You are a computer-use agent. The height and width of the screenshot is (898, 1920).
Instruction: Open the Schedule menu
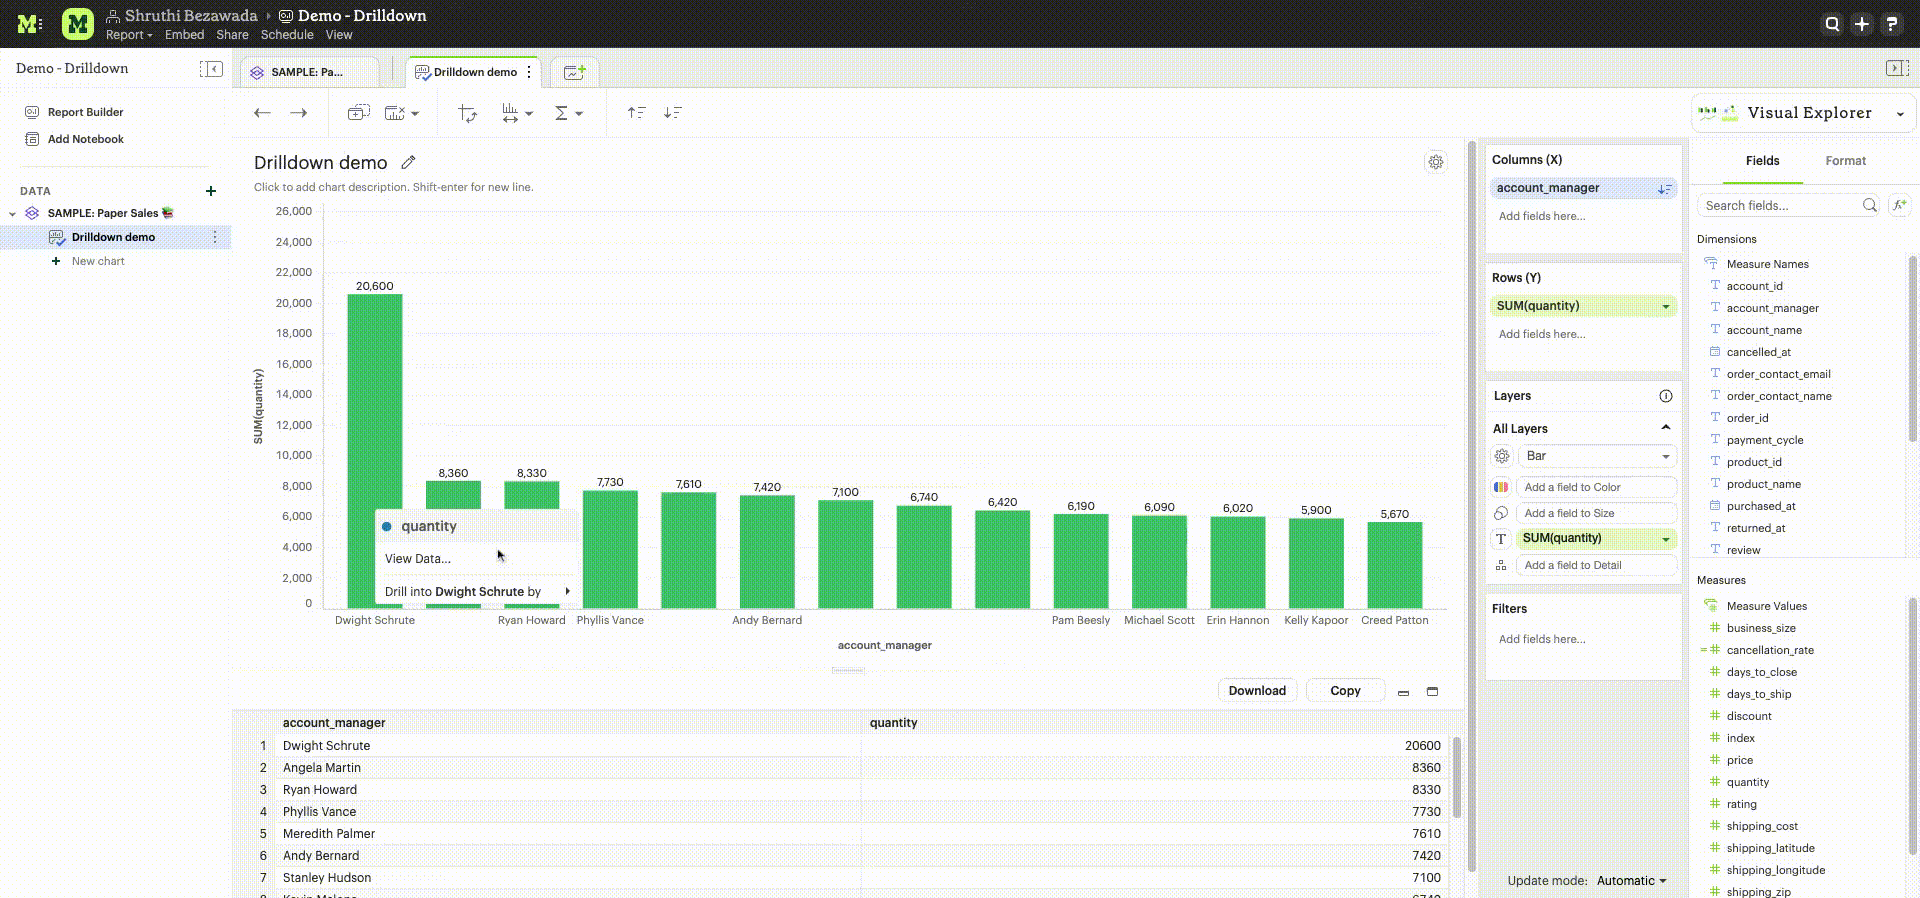point(287,35)
